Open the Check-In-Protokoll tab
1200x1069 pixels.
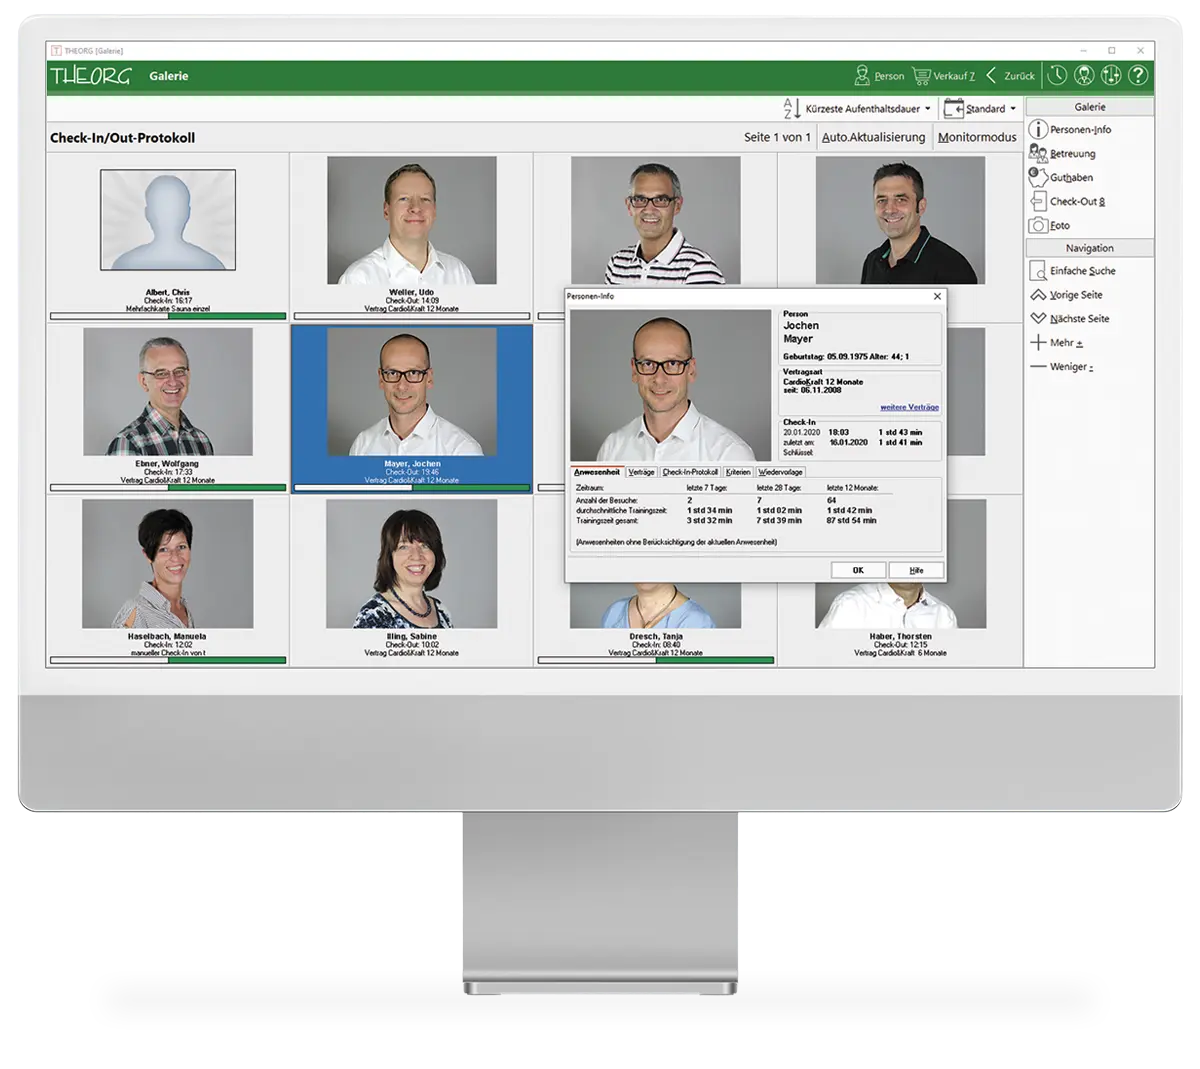[690, 472]
